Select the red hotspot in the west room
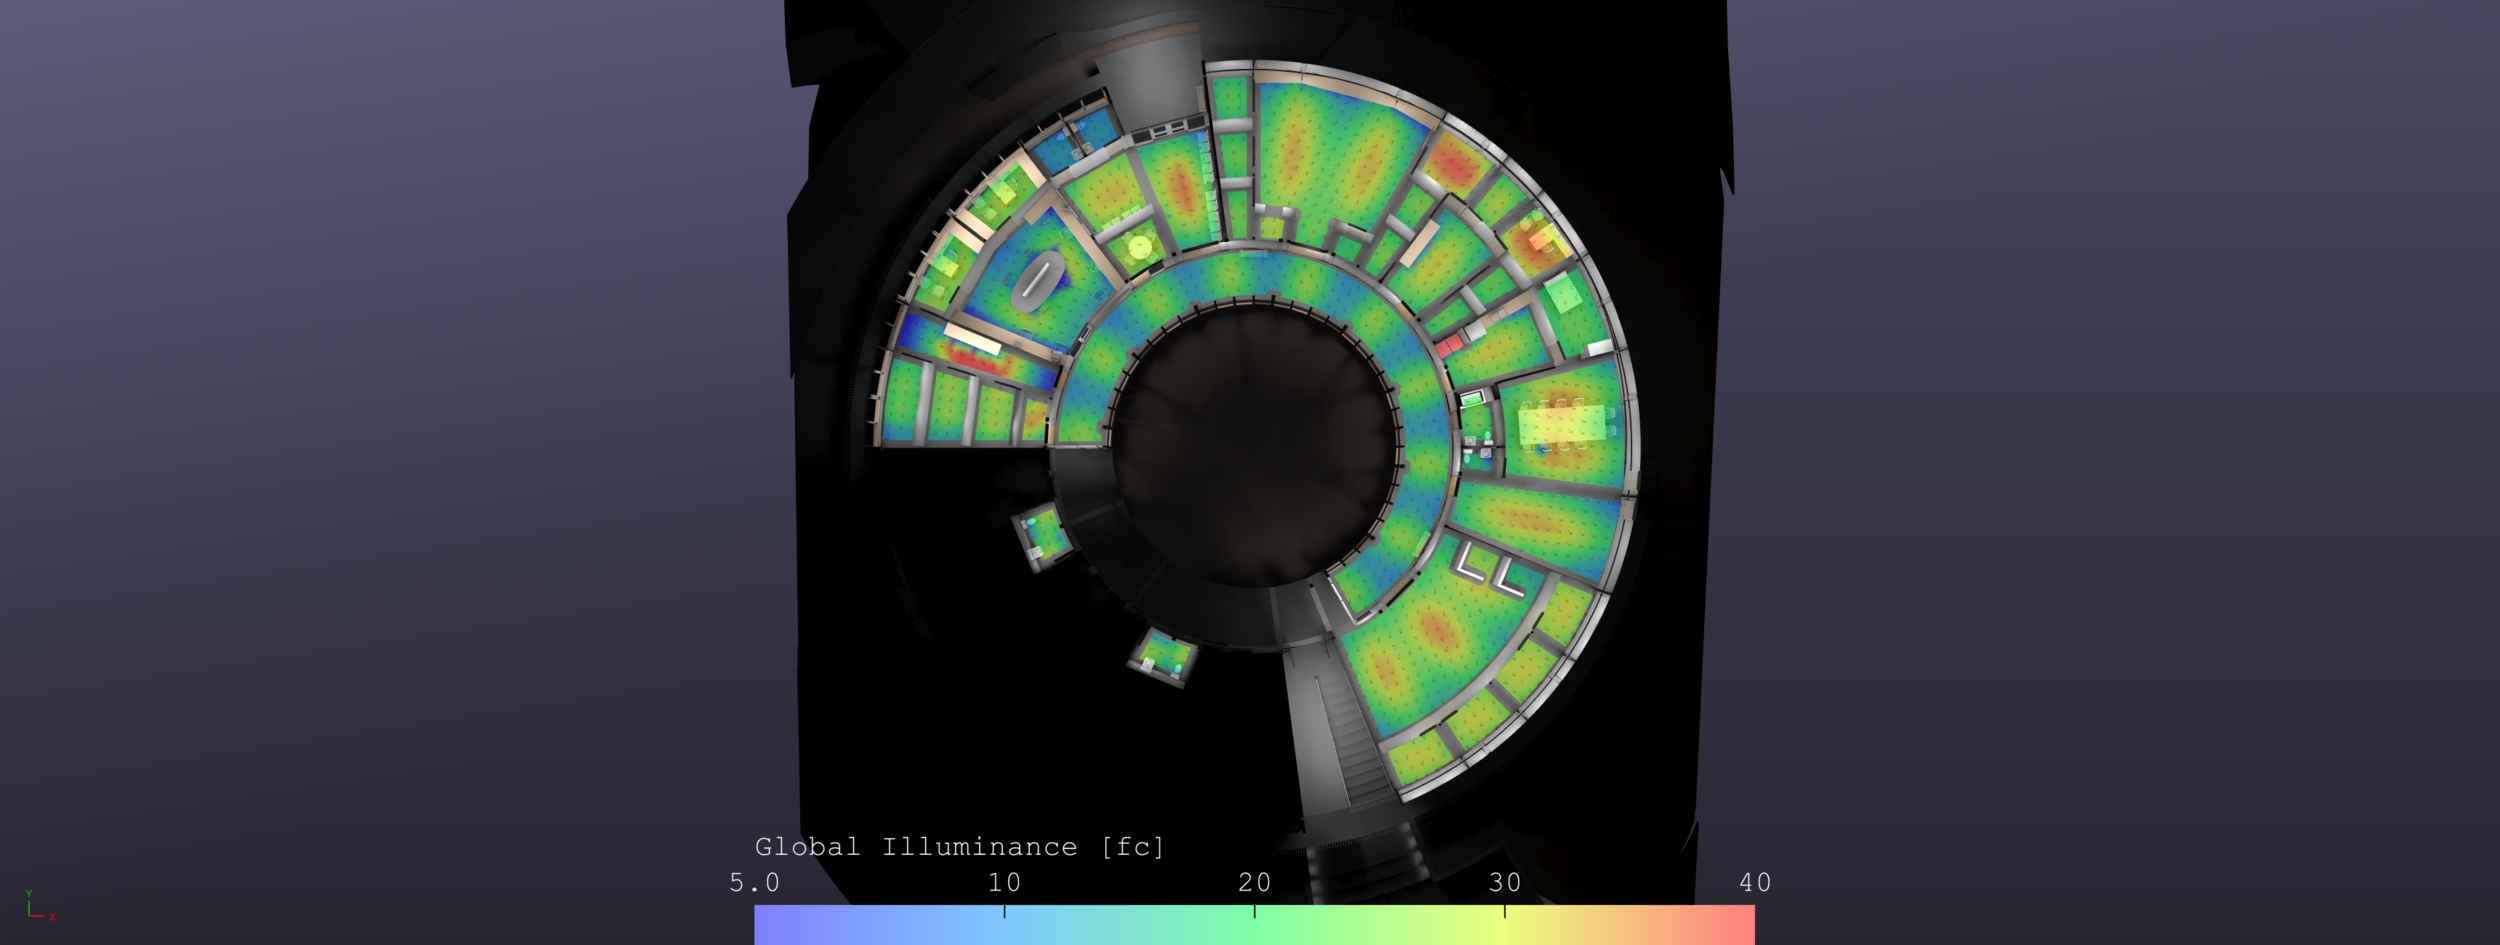The width and height of the screenshot is (2500, 945). coord(975,358)
